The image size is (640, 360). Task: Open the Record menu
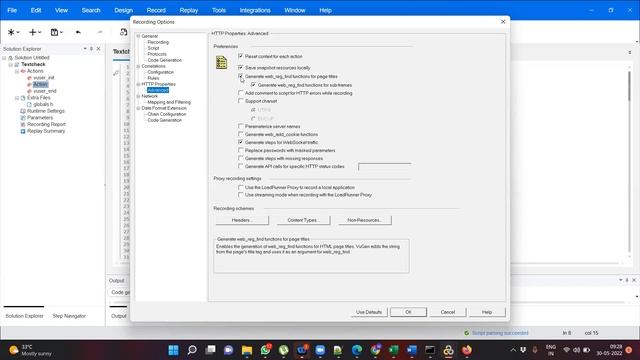(156, 10)
